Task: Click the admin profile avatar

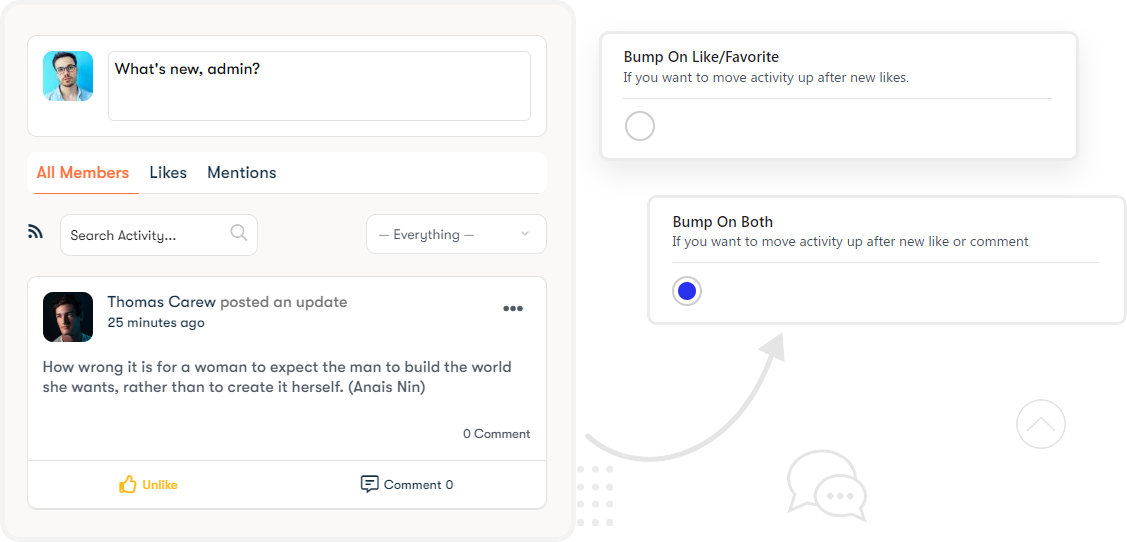Action: pos(68,75)
